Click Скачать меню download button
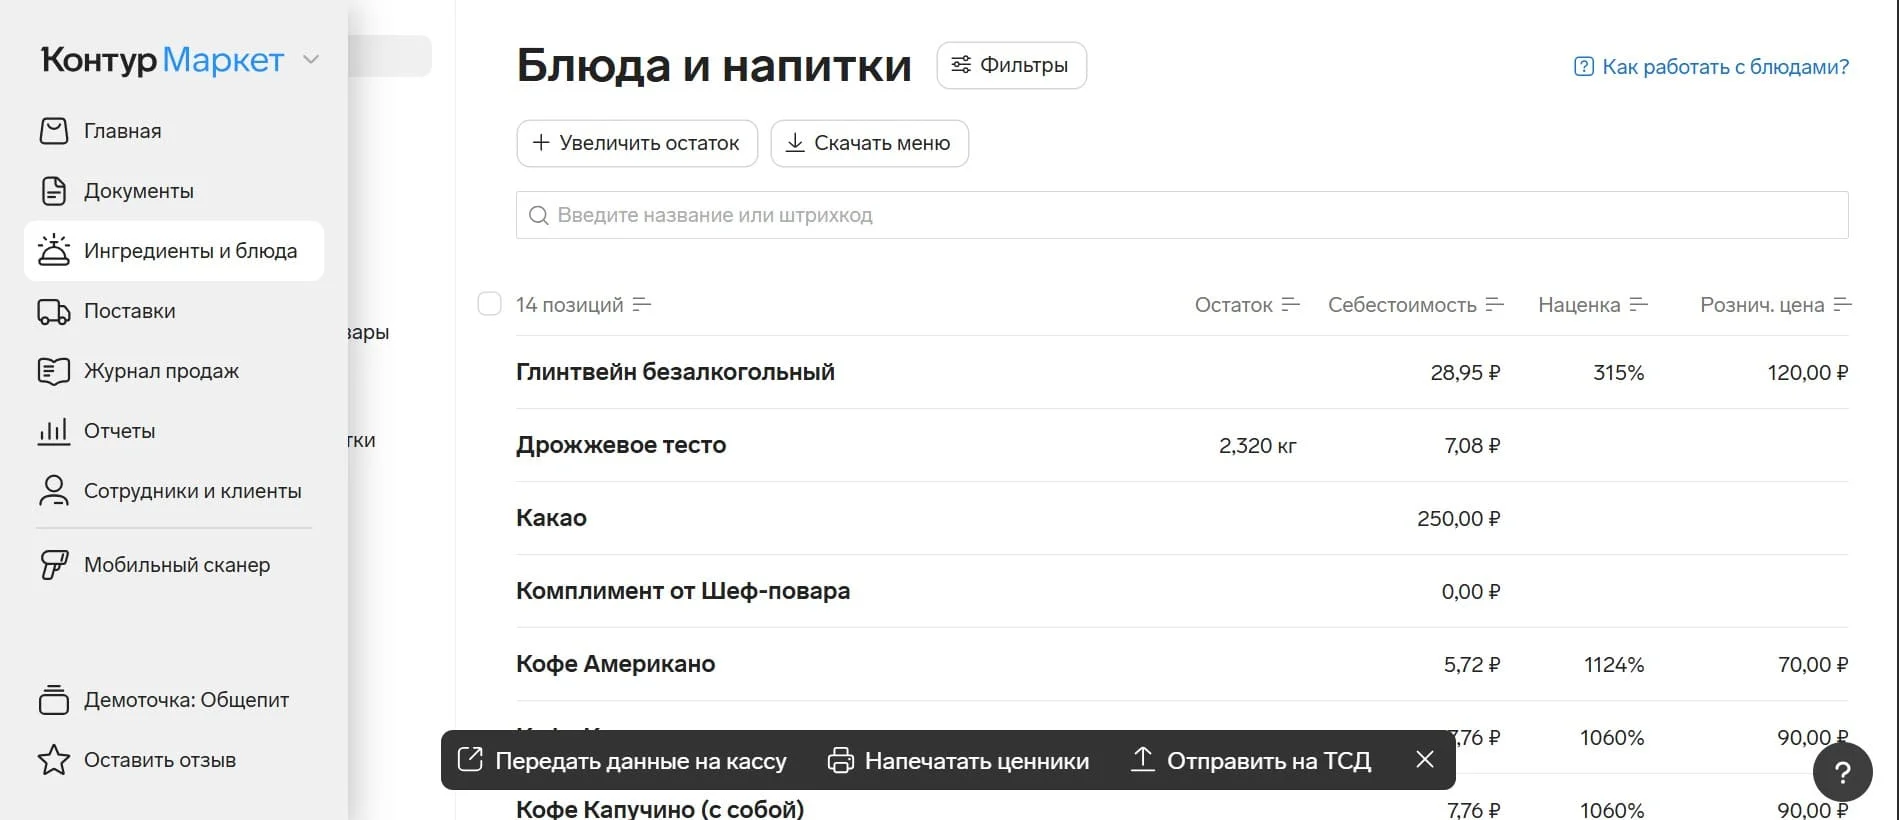 869,143
